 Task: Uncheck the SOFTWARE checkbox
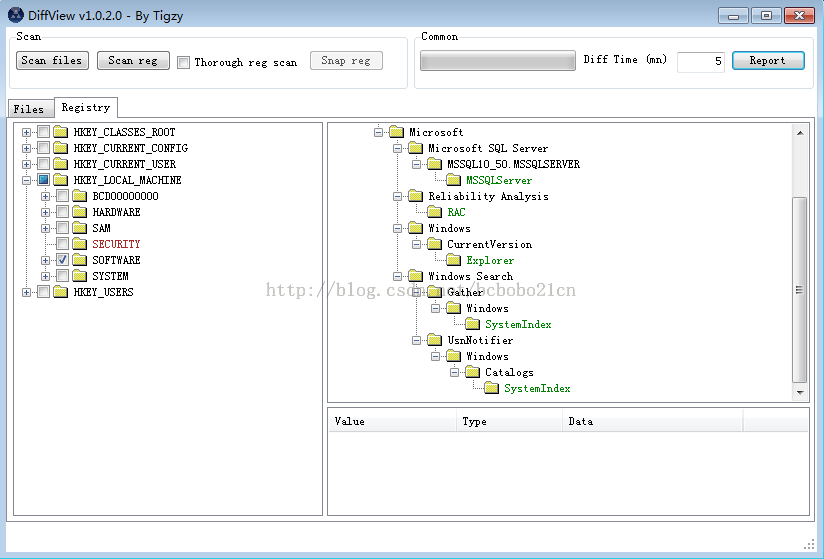tap(63, 260)
